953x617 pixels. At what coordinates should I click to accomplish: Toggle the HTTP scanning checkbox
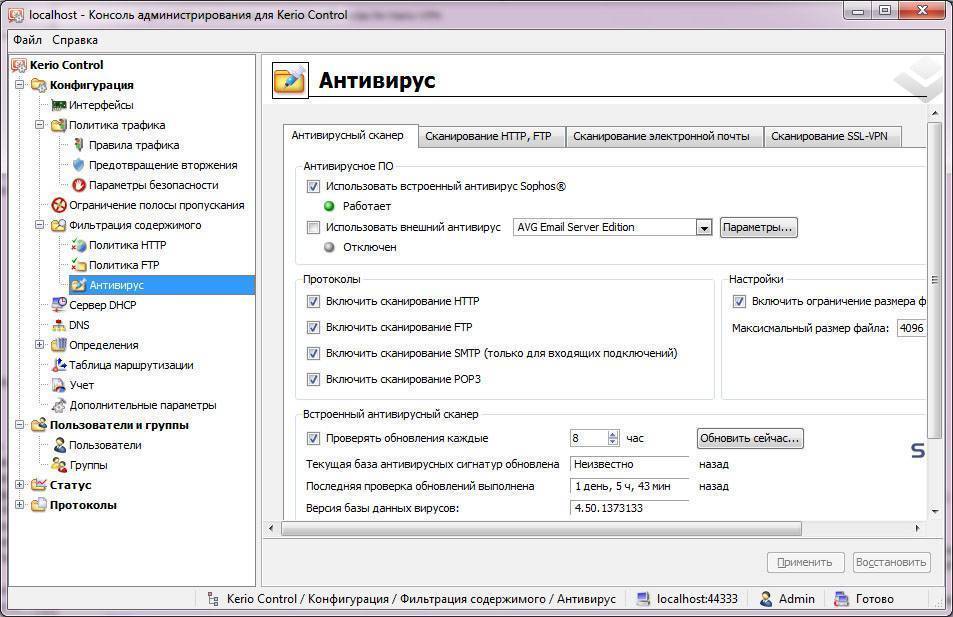tap(313, 301)
